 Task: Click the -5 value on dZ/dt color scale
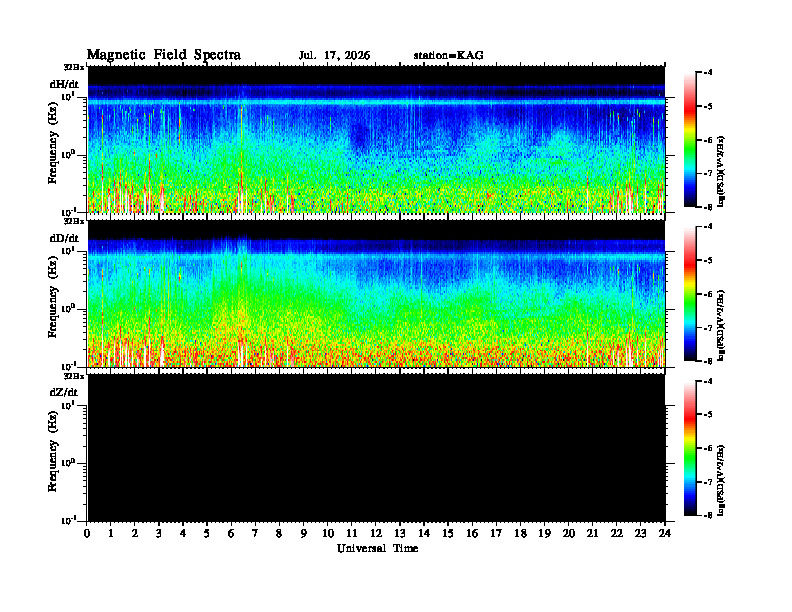click(x=708, y=415)
